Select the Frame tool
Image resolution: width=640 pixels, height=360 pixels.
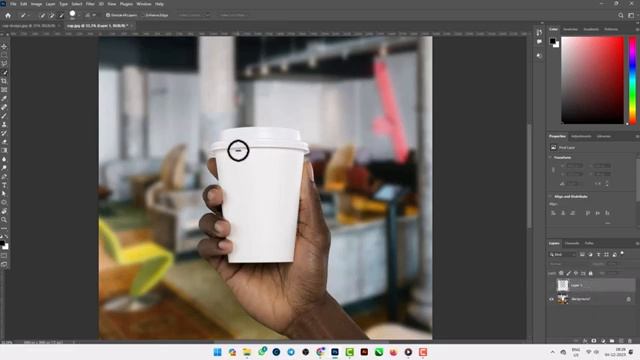pyautogui.click(x=4, y=89)
